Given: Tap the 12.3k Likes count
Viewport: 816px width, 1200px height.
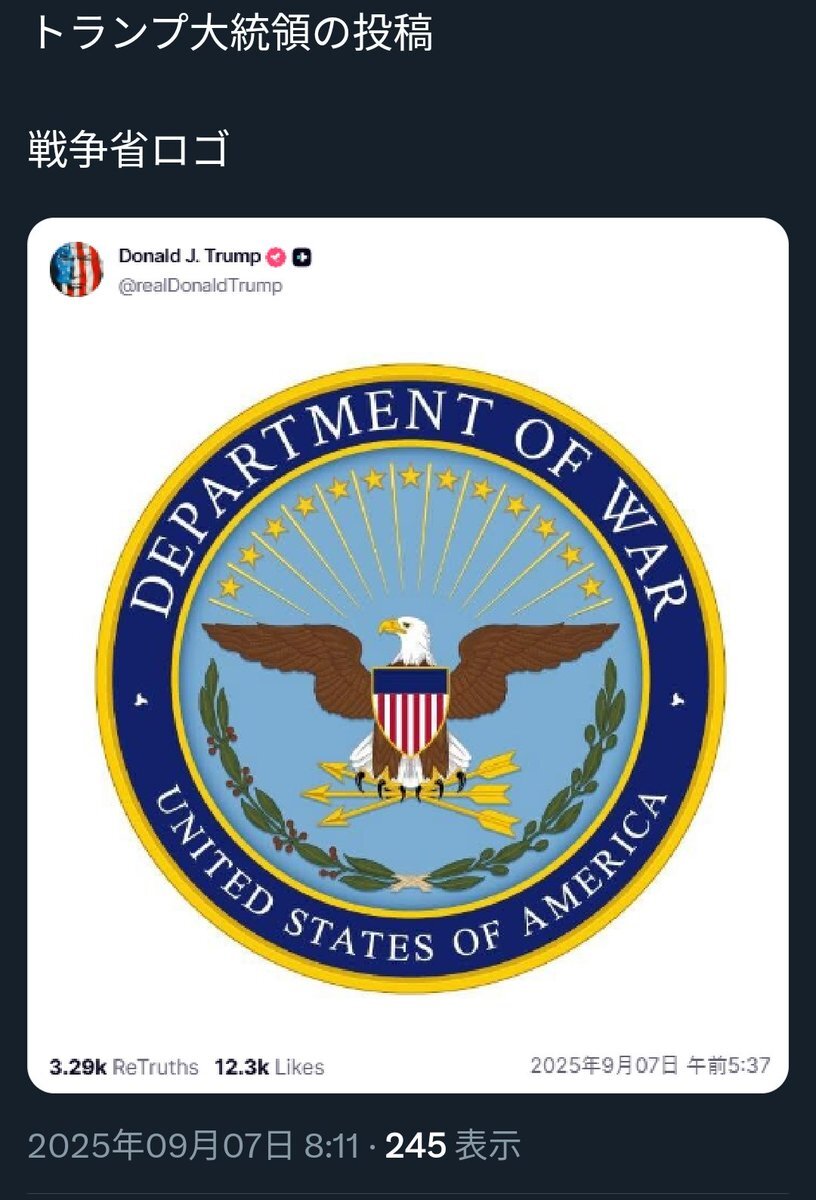Looking at the screenshot, I should [x=269, y=1067].
